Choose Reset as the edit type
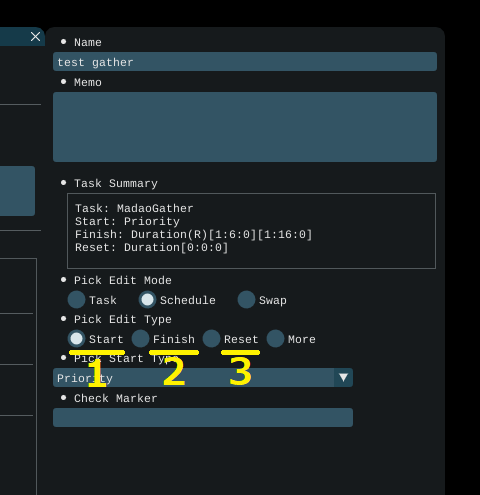Viewport: 480px width, 495px height. click(211, 339)
